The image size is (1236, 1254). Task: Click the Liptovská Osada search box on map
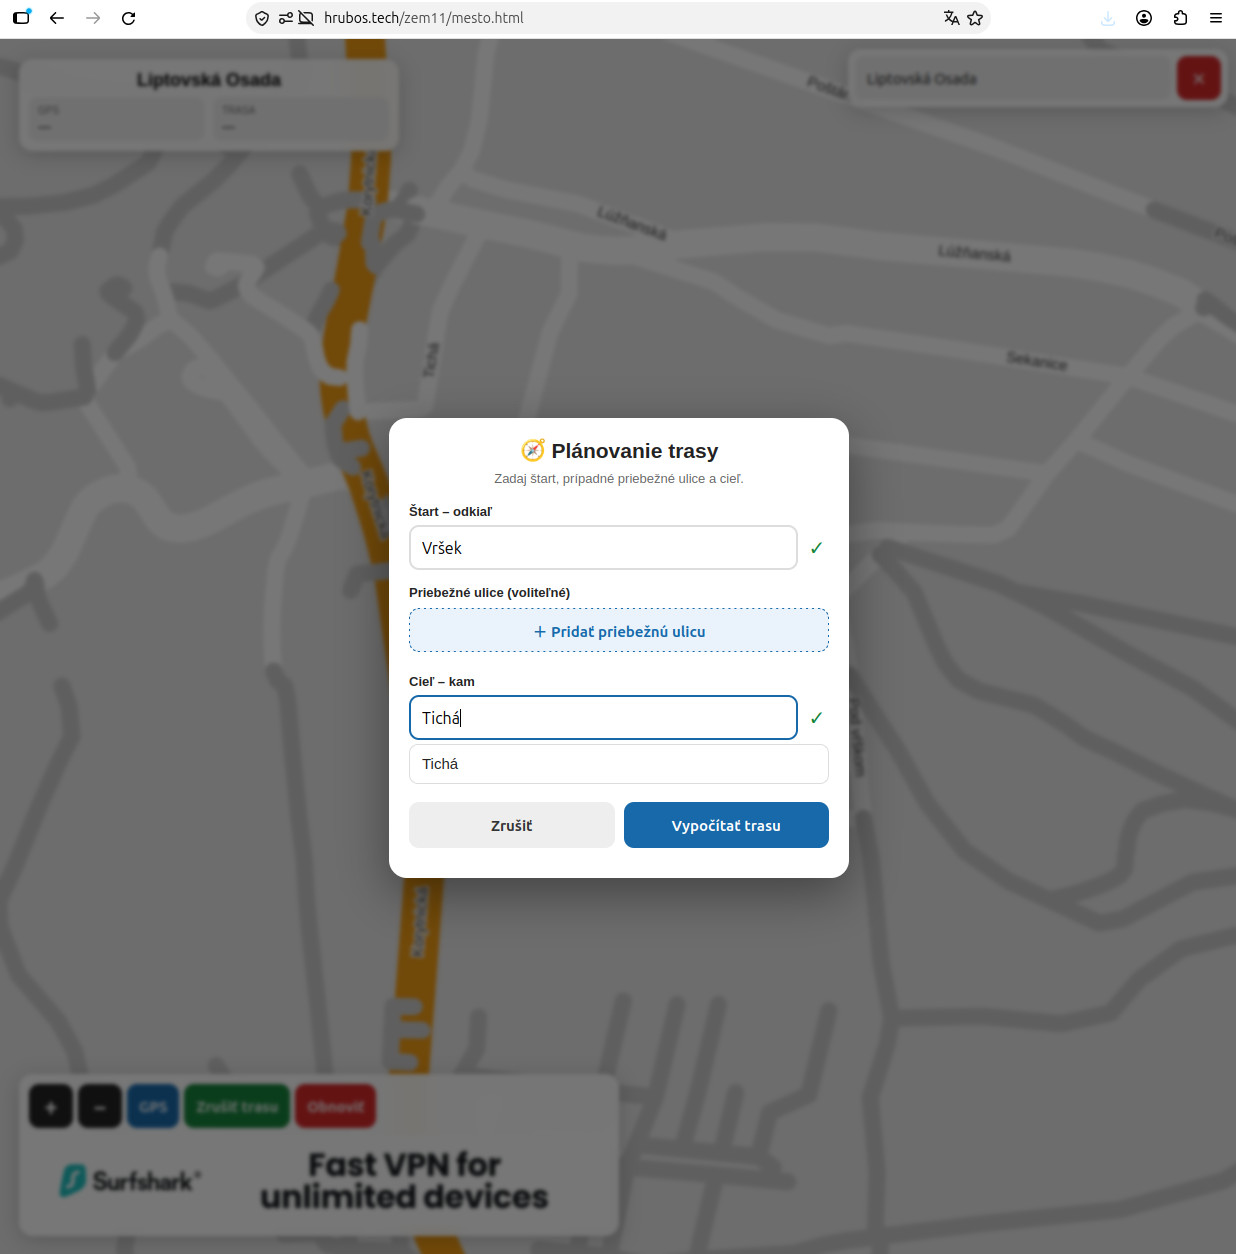point(1012,78)
